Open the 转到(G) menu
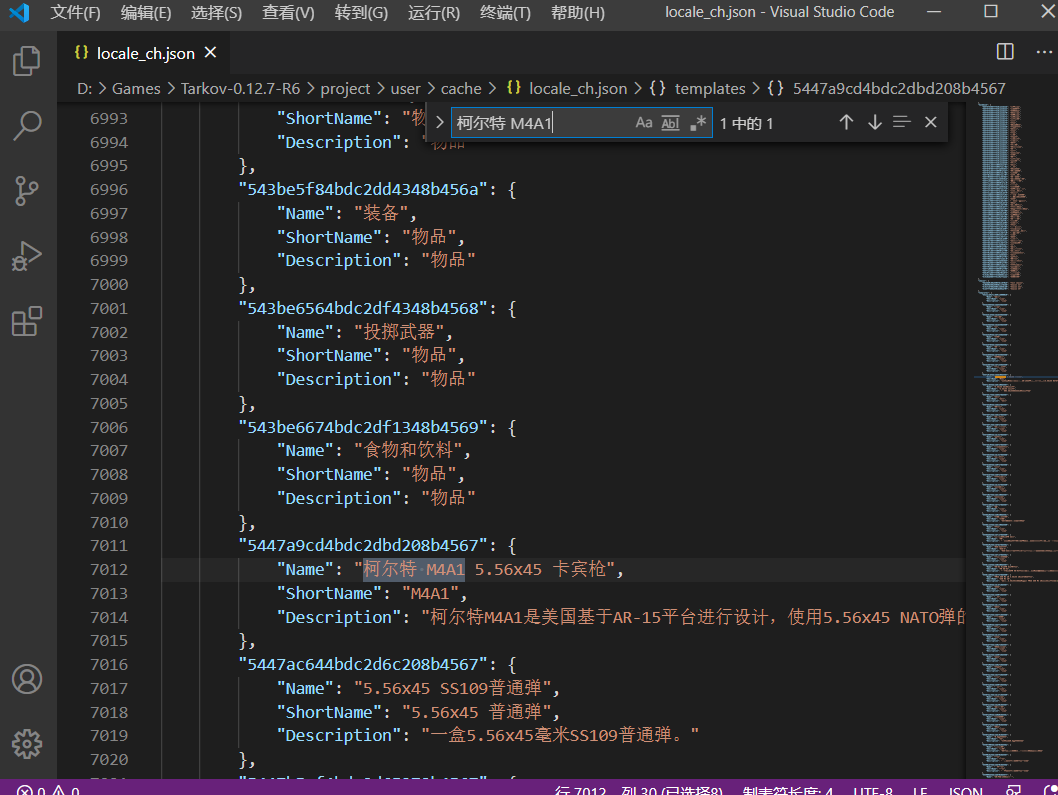Image resolution: width=1058 pixels, height=795 pixels. click(x=361, y=12)
